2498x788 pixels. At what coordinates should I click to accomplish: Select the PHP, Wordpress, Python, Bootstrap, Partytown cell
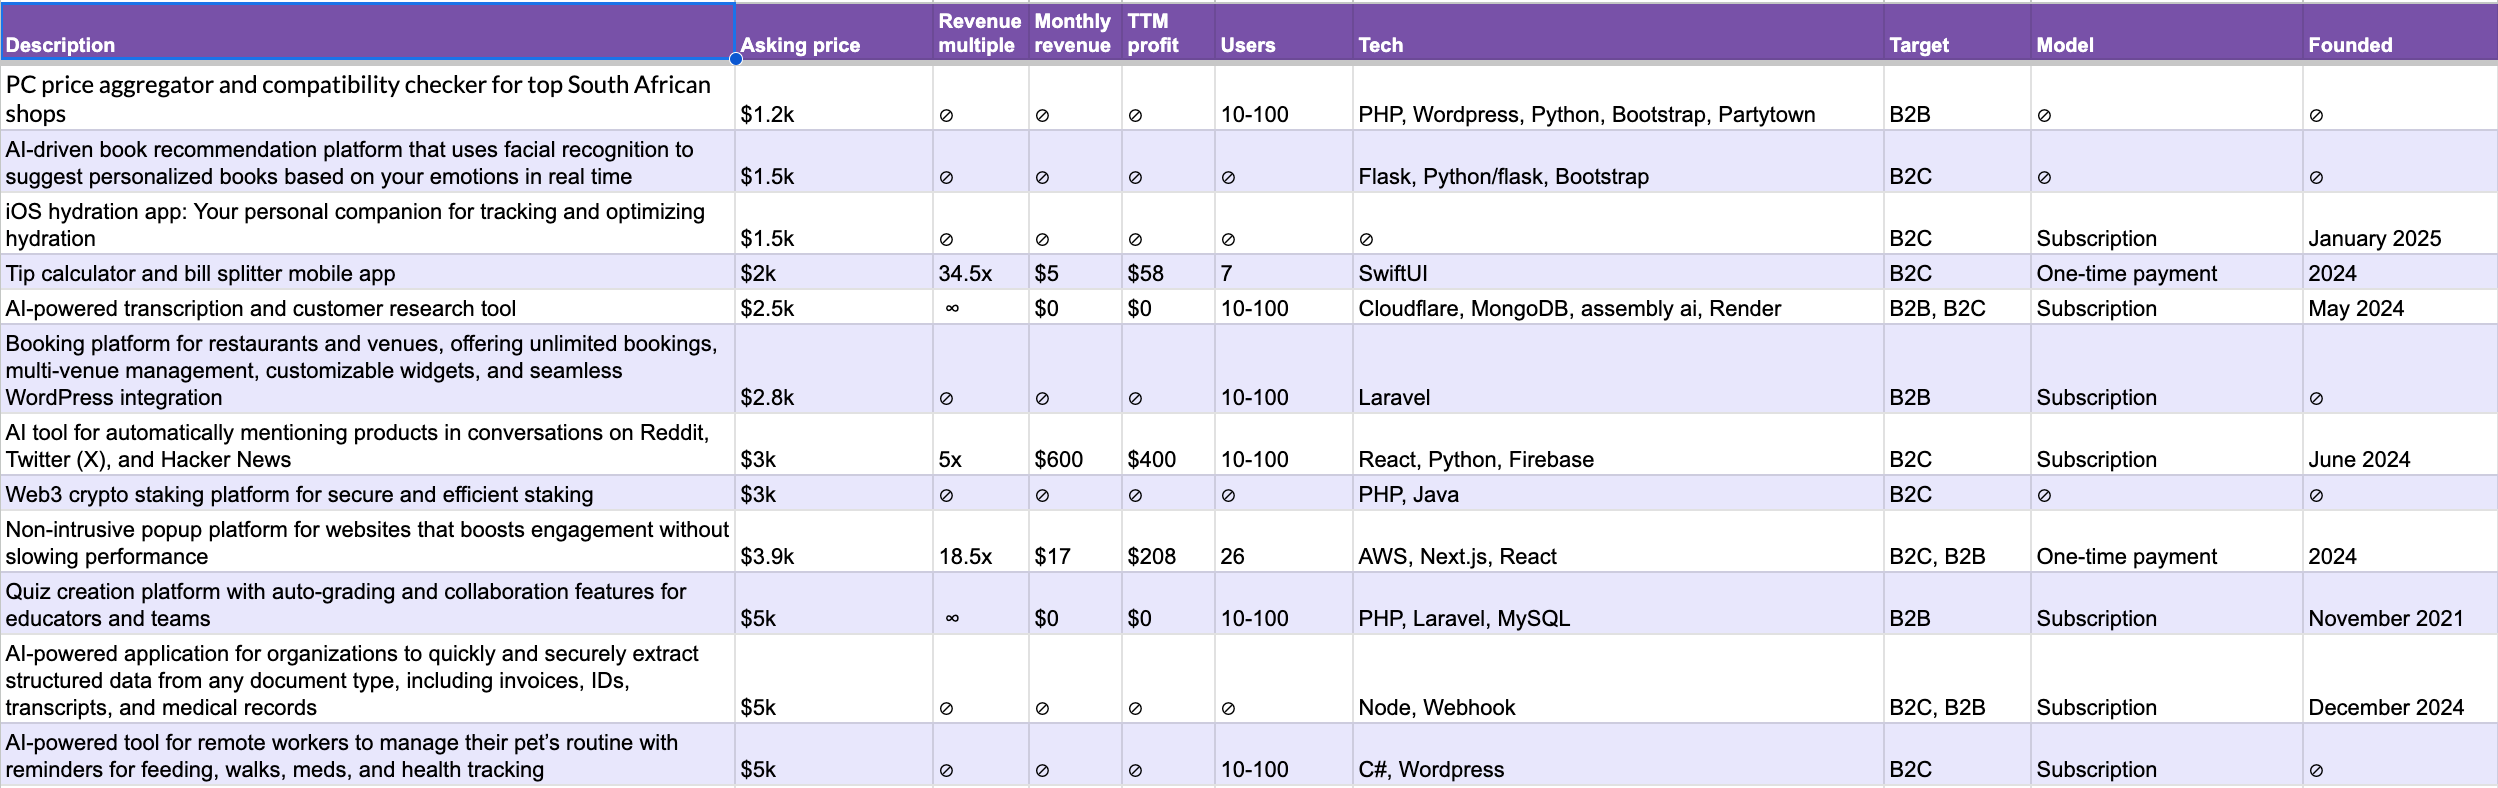[1618, 98]
